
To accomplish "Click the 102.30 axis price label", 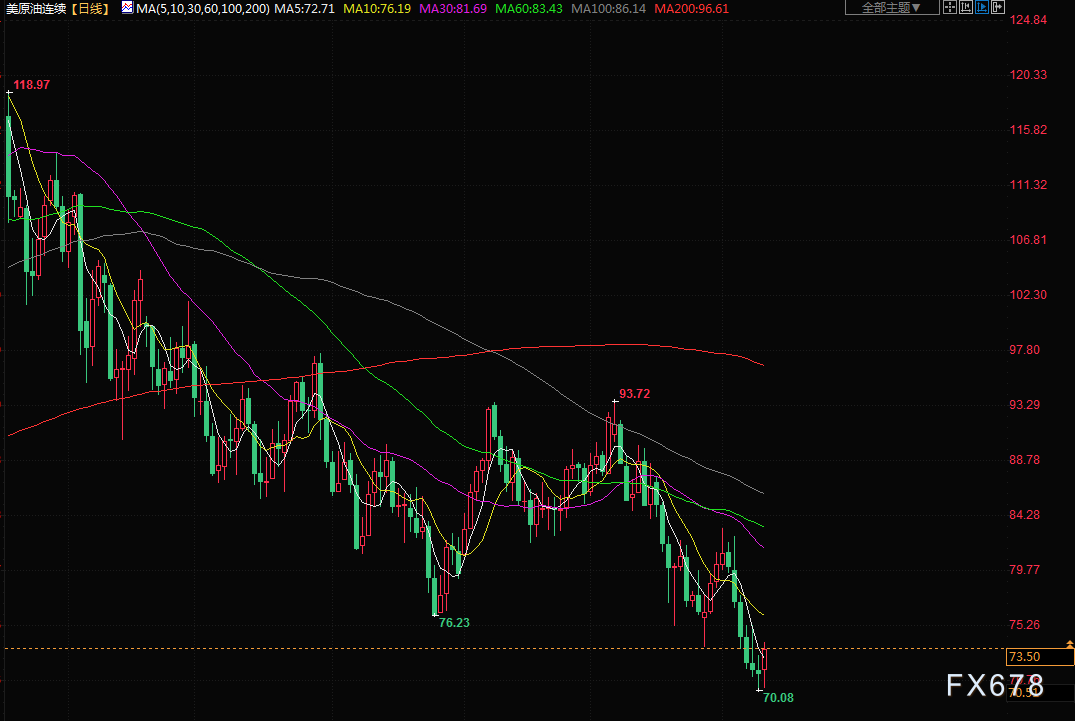I will 1028,295.
